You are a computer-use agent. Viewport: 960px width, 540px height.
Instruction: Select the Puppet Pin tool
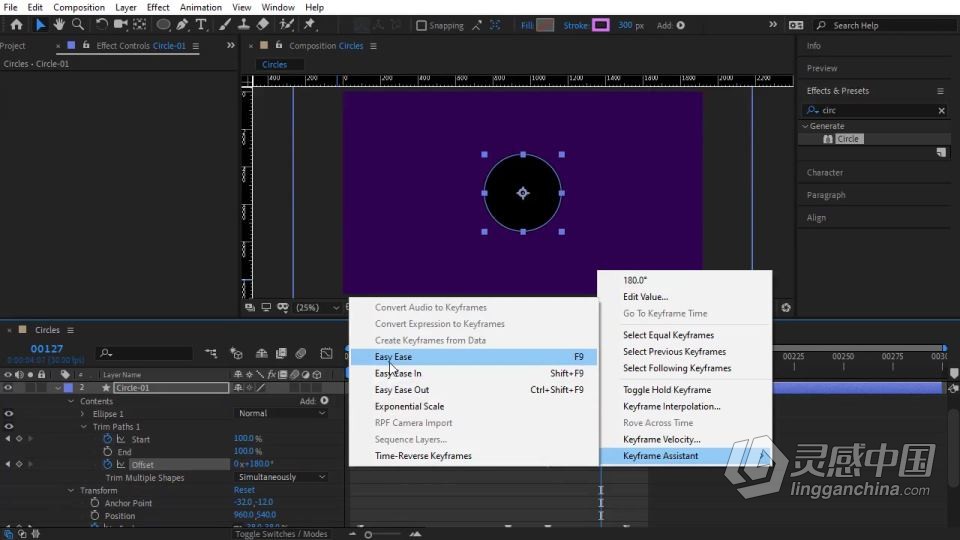pos(309,24)
